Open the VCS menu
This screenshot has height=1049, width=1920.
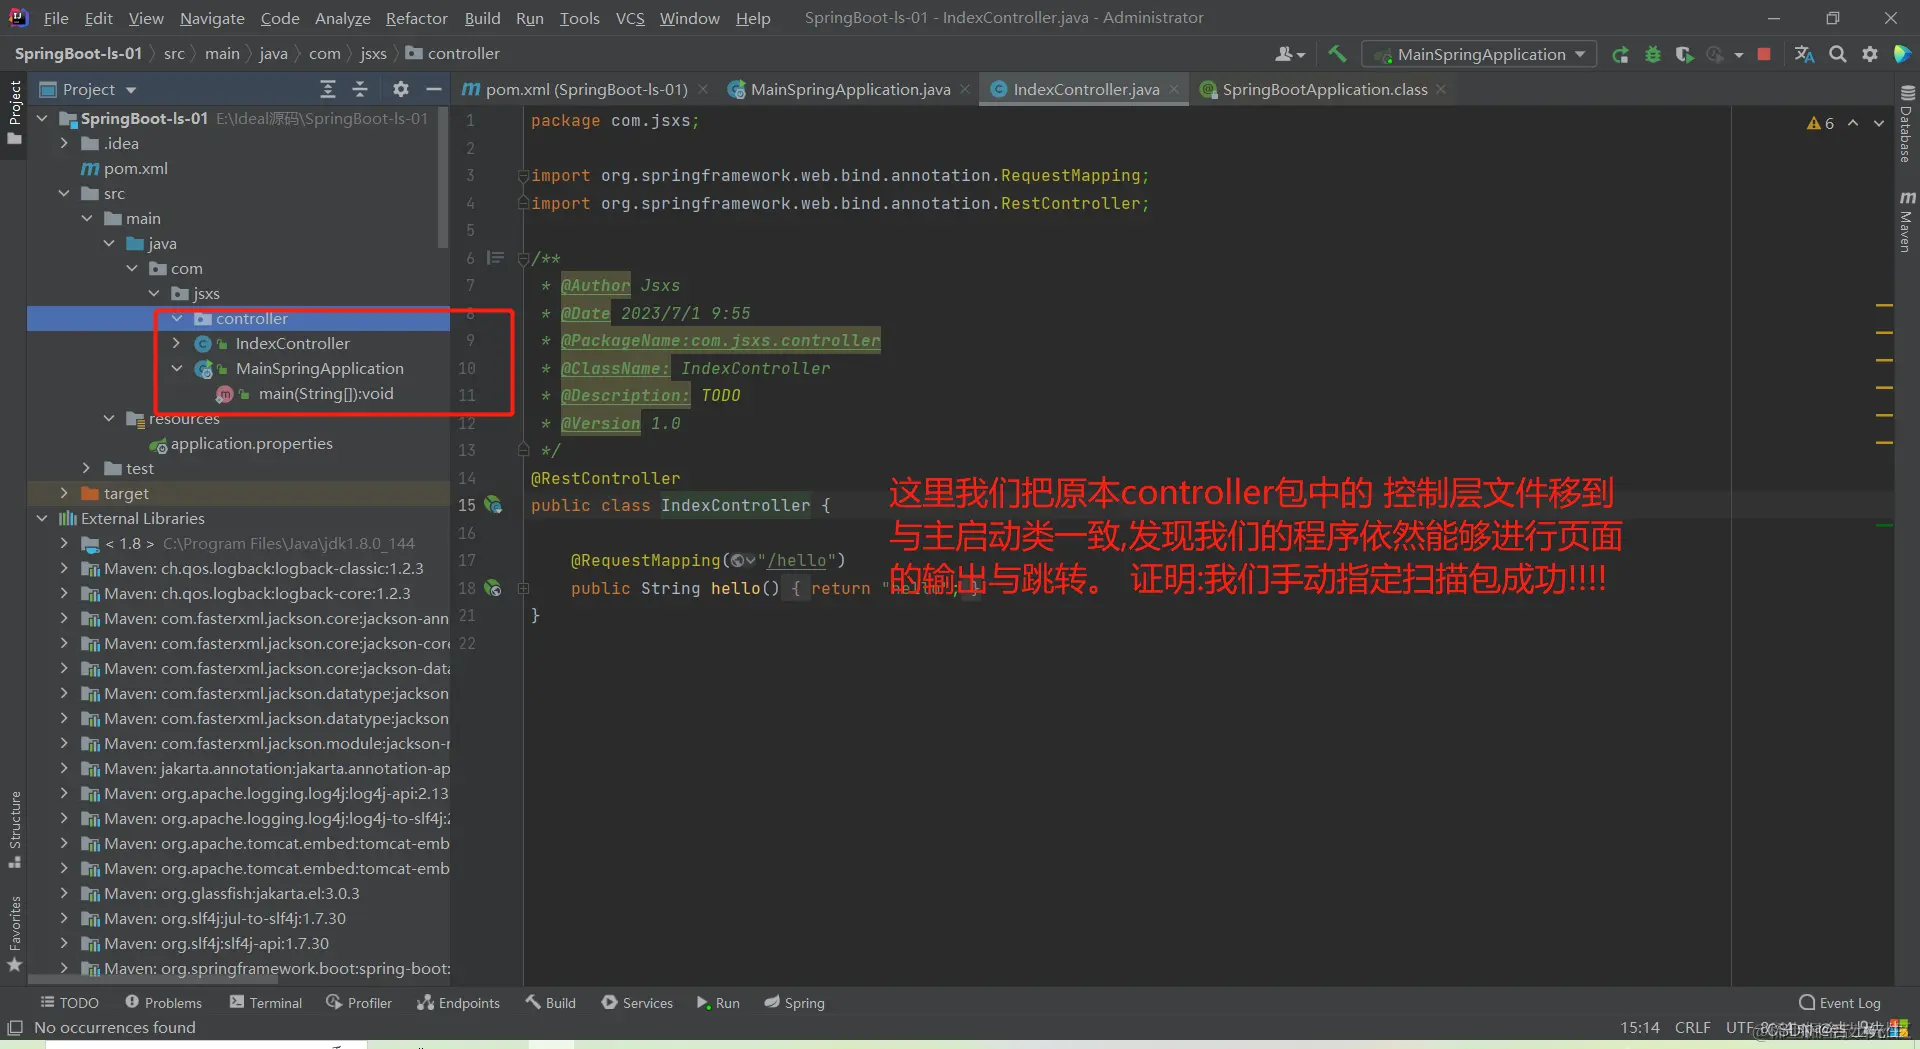630,18
